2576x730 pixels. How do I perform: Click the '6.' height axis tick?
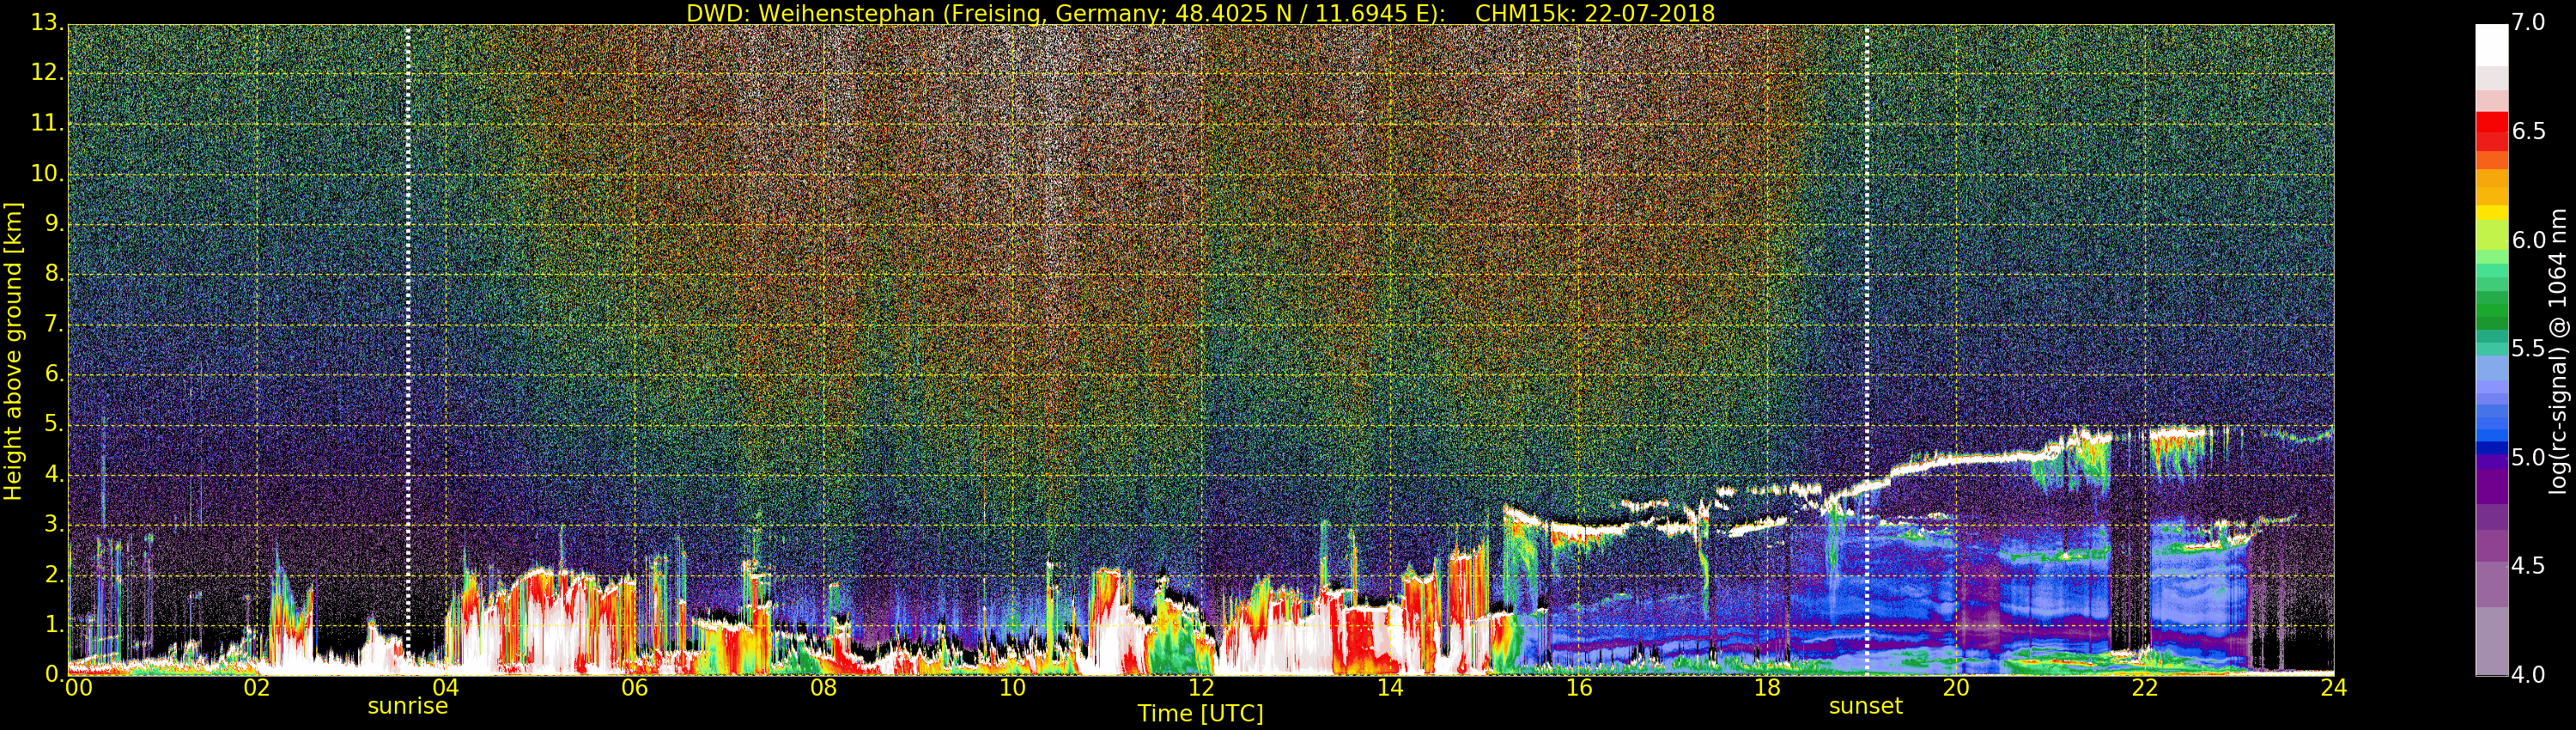click(x=55, y=375)
